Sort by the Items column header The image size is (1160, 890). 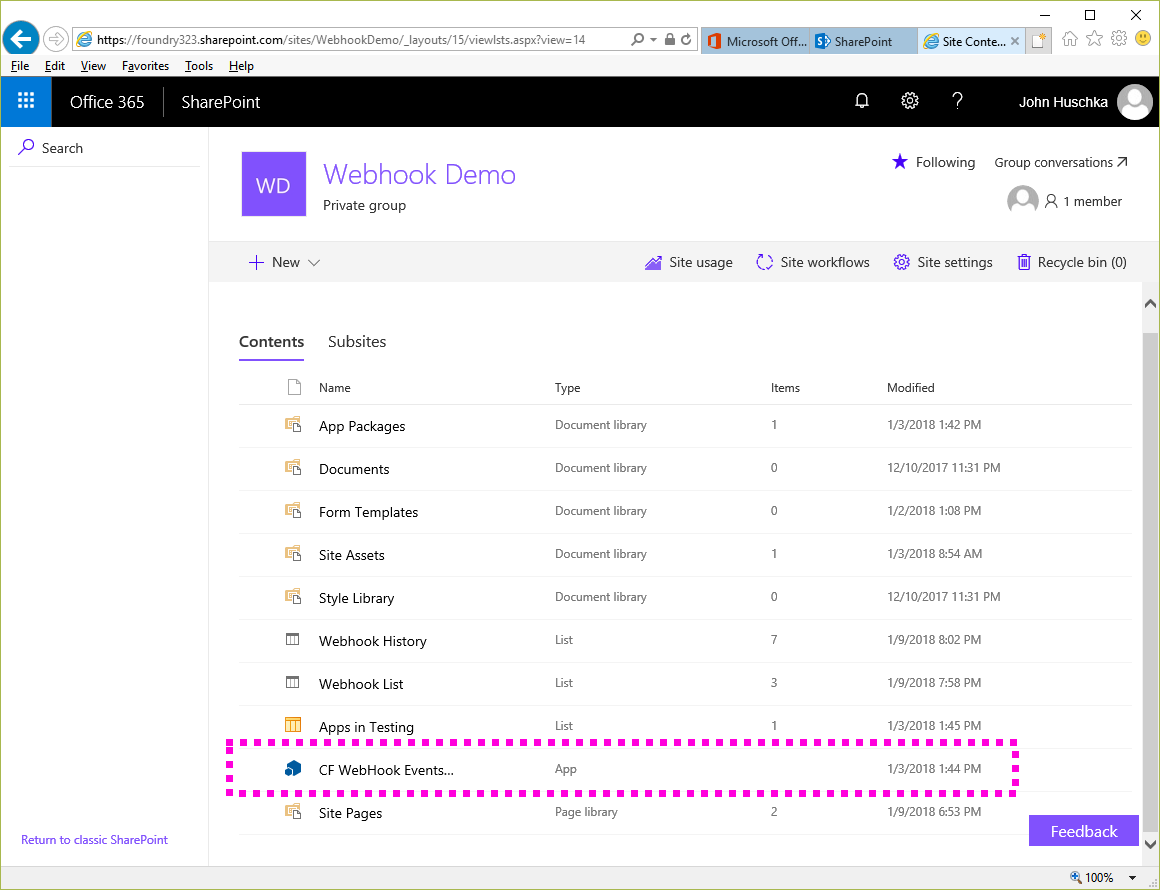[785, 388]
